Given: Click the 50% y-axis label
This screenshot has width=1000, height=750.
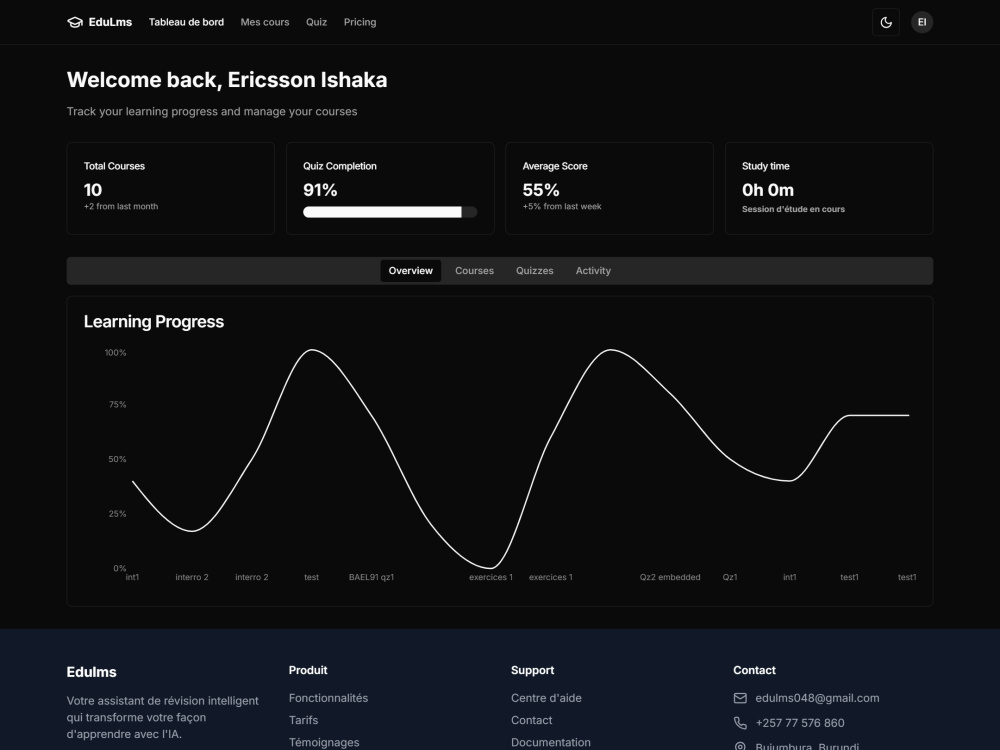Looking at the screenshot, I should (117, 459).
